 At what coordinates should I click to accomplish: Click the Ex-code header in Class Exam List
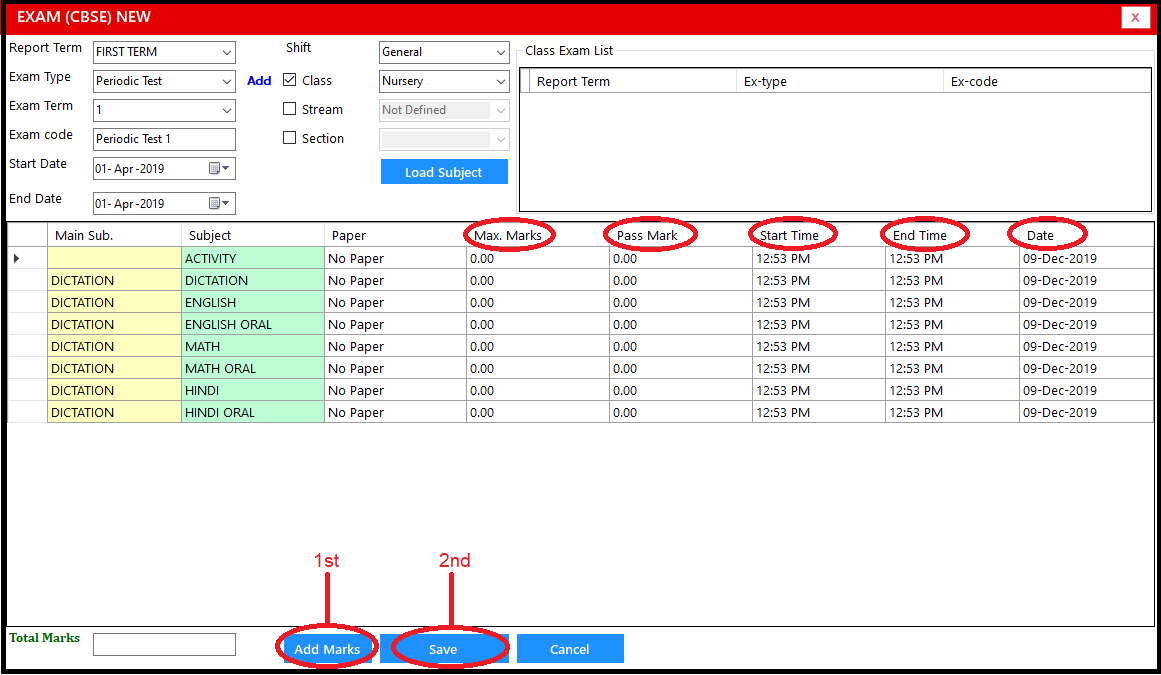tap(1047, 81)
